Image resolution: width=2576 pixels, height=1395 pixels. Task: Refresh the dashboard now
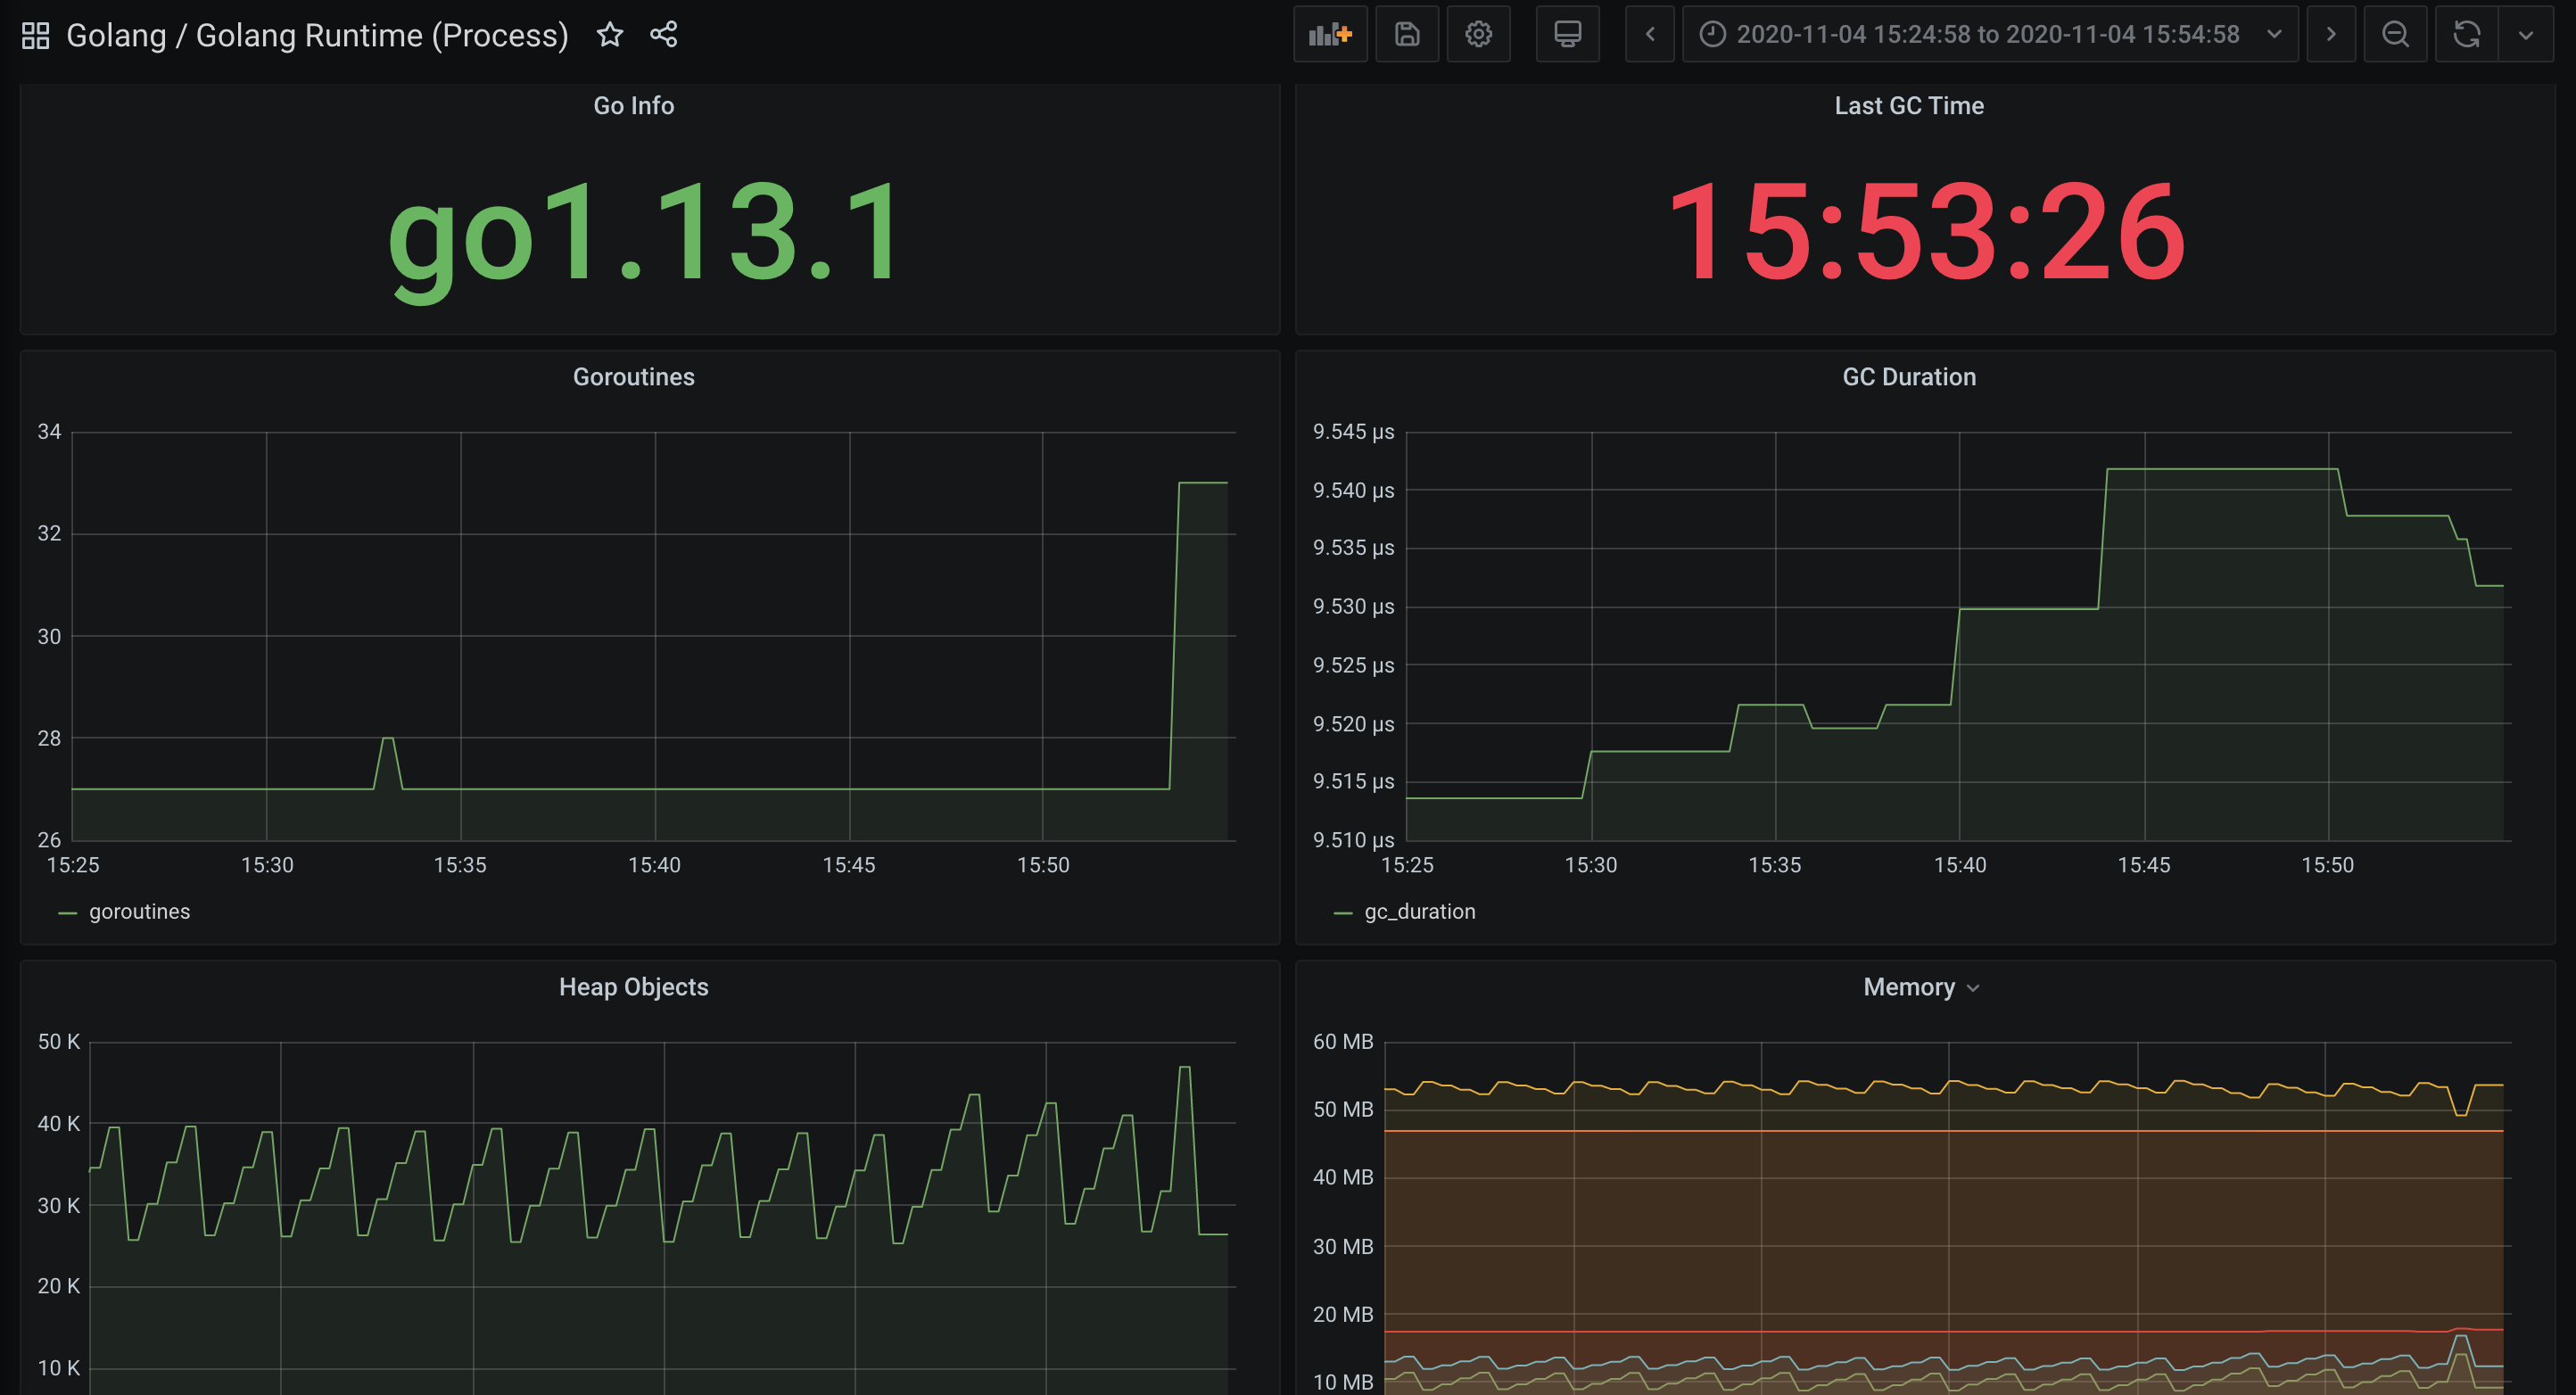pyautogui.click(x=2466, y=35)
